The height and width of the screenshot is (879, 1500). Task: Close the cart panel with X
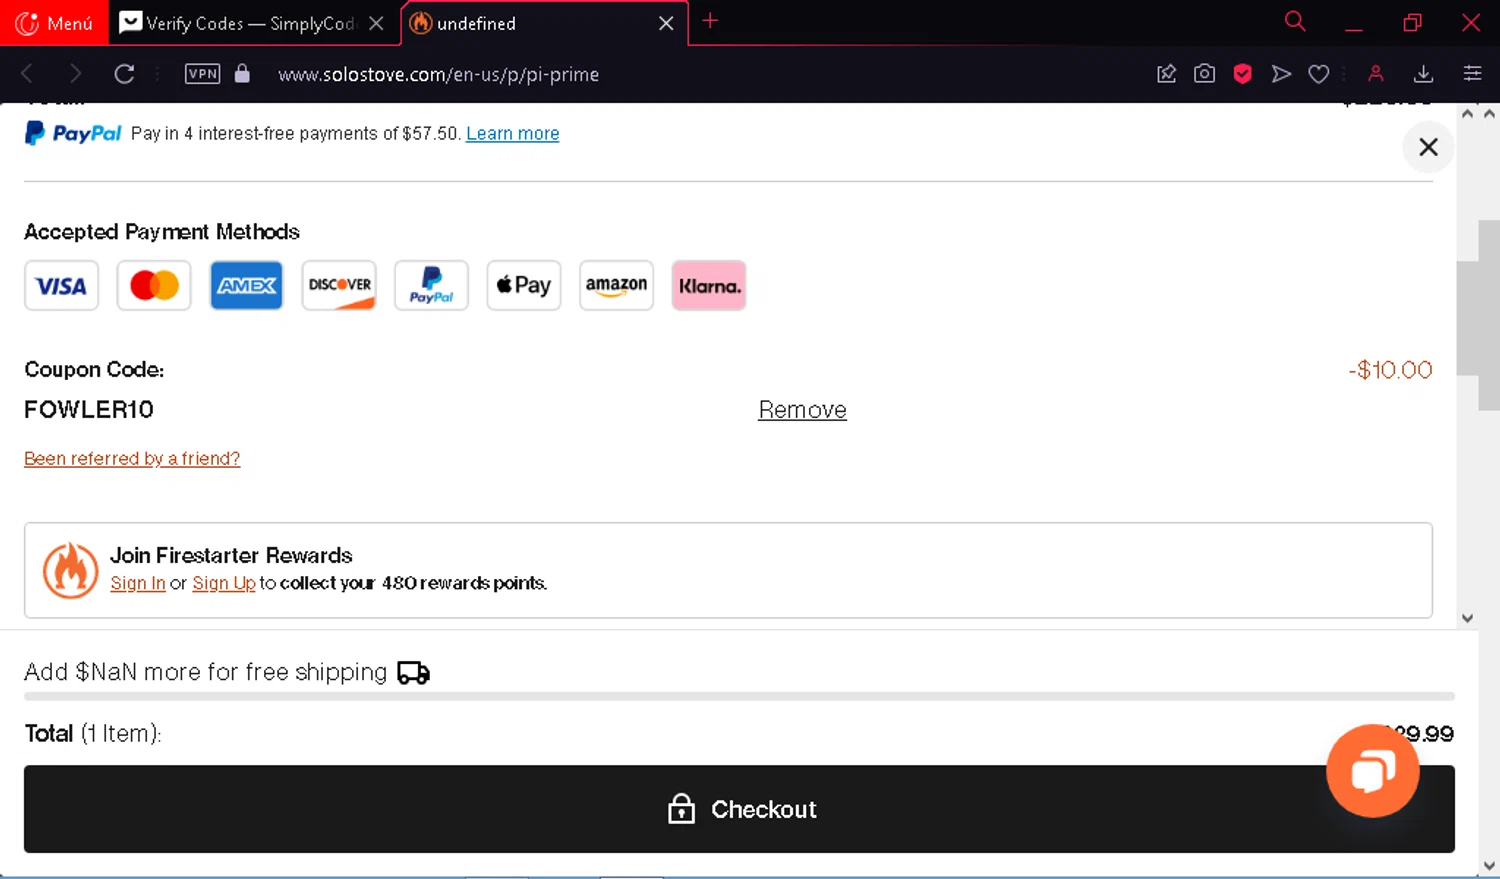1428,147
